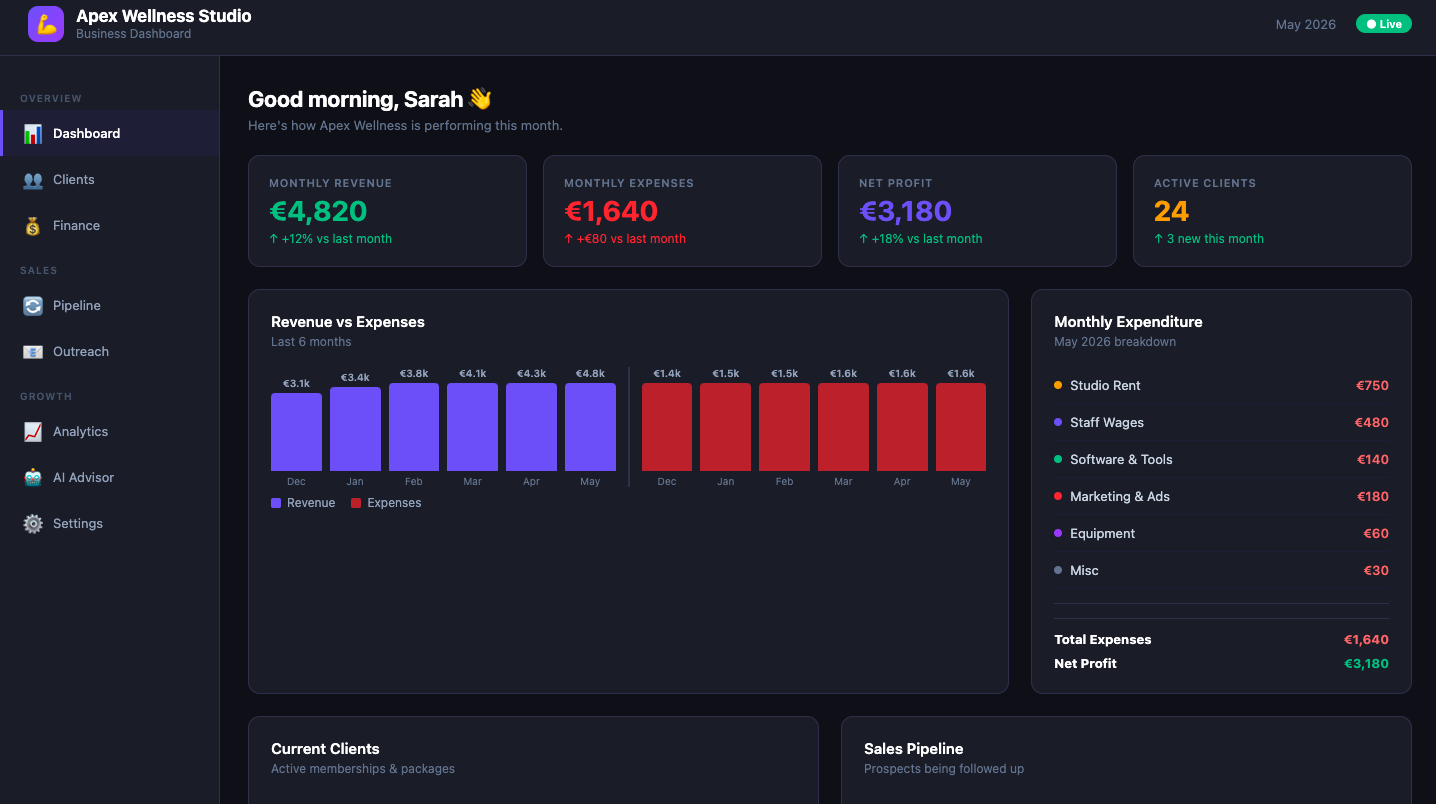Screen dimensions: 1436x804
Task: Click the December revenue bar labeled €3.1k
Action: point(296,432)
